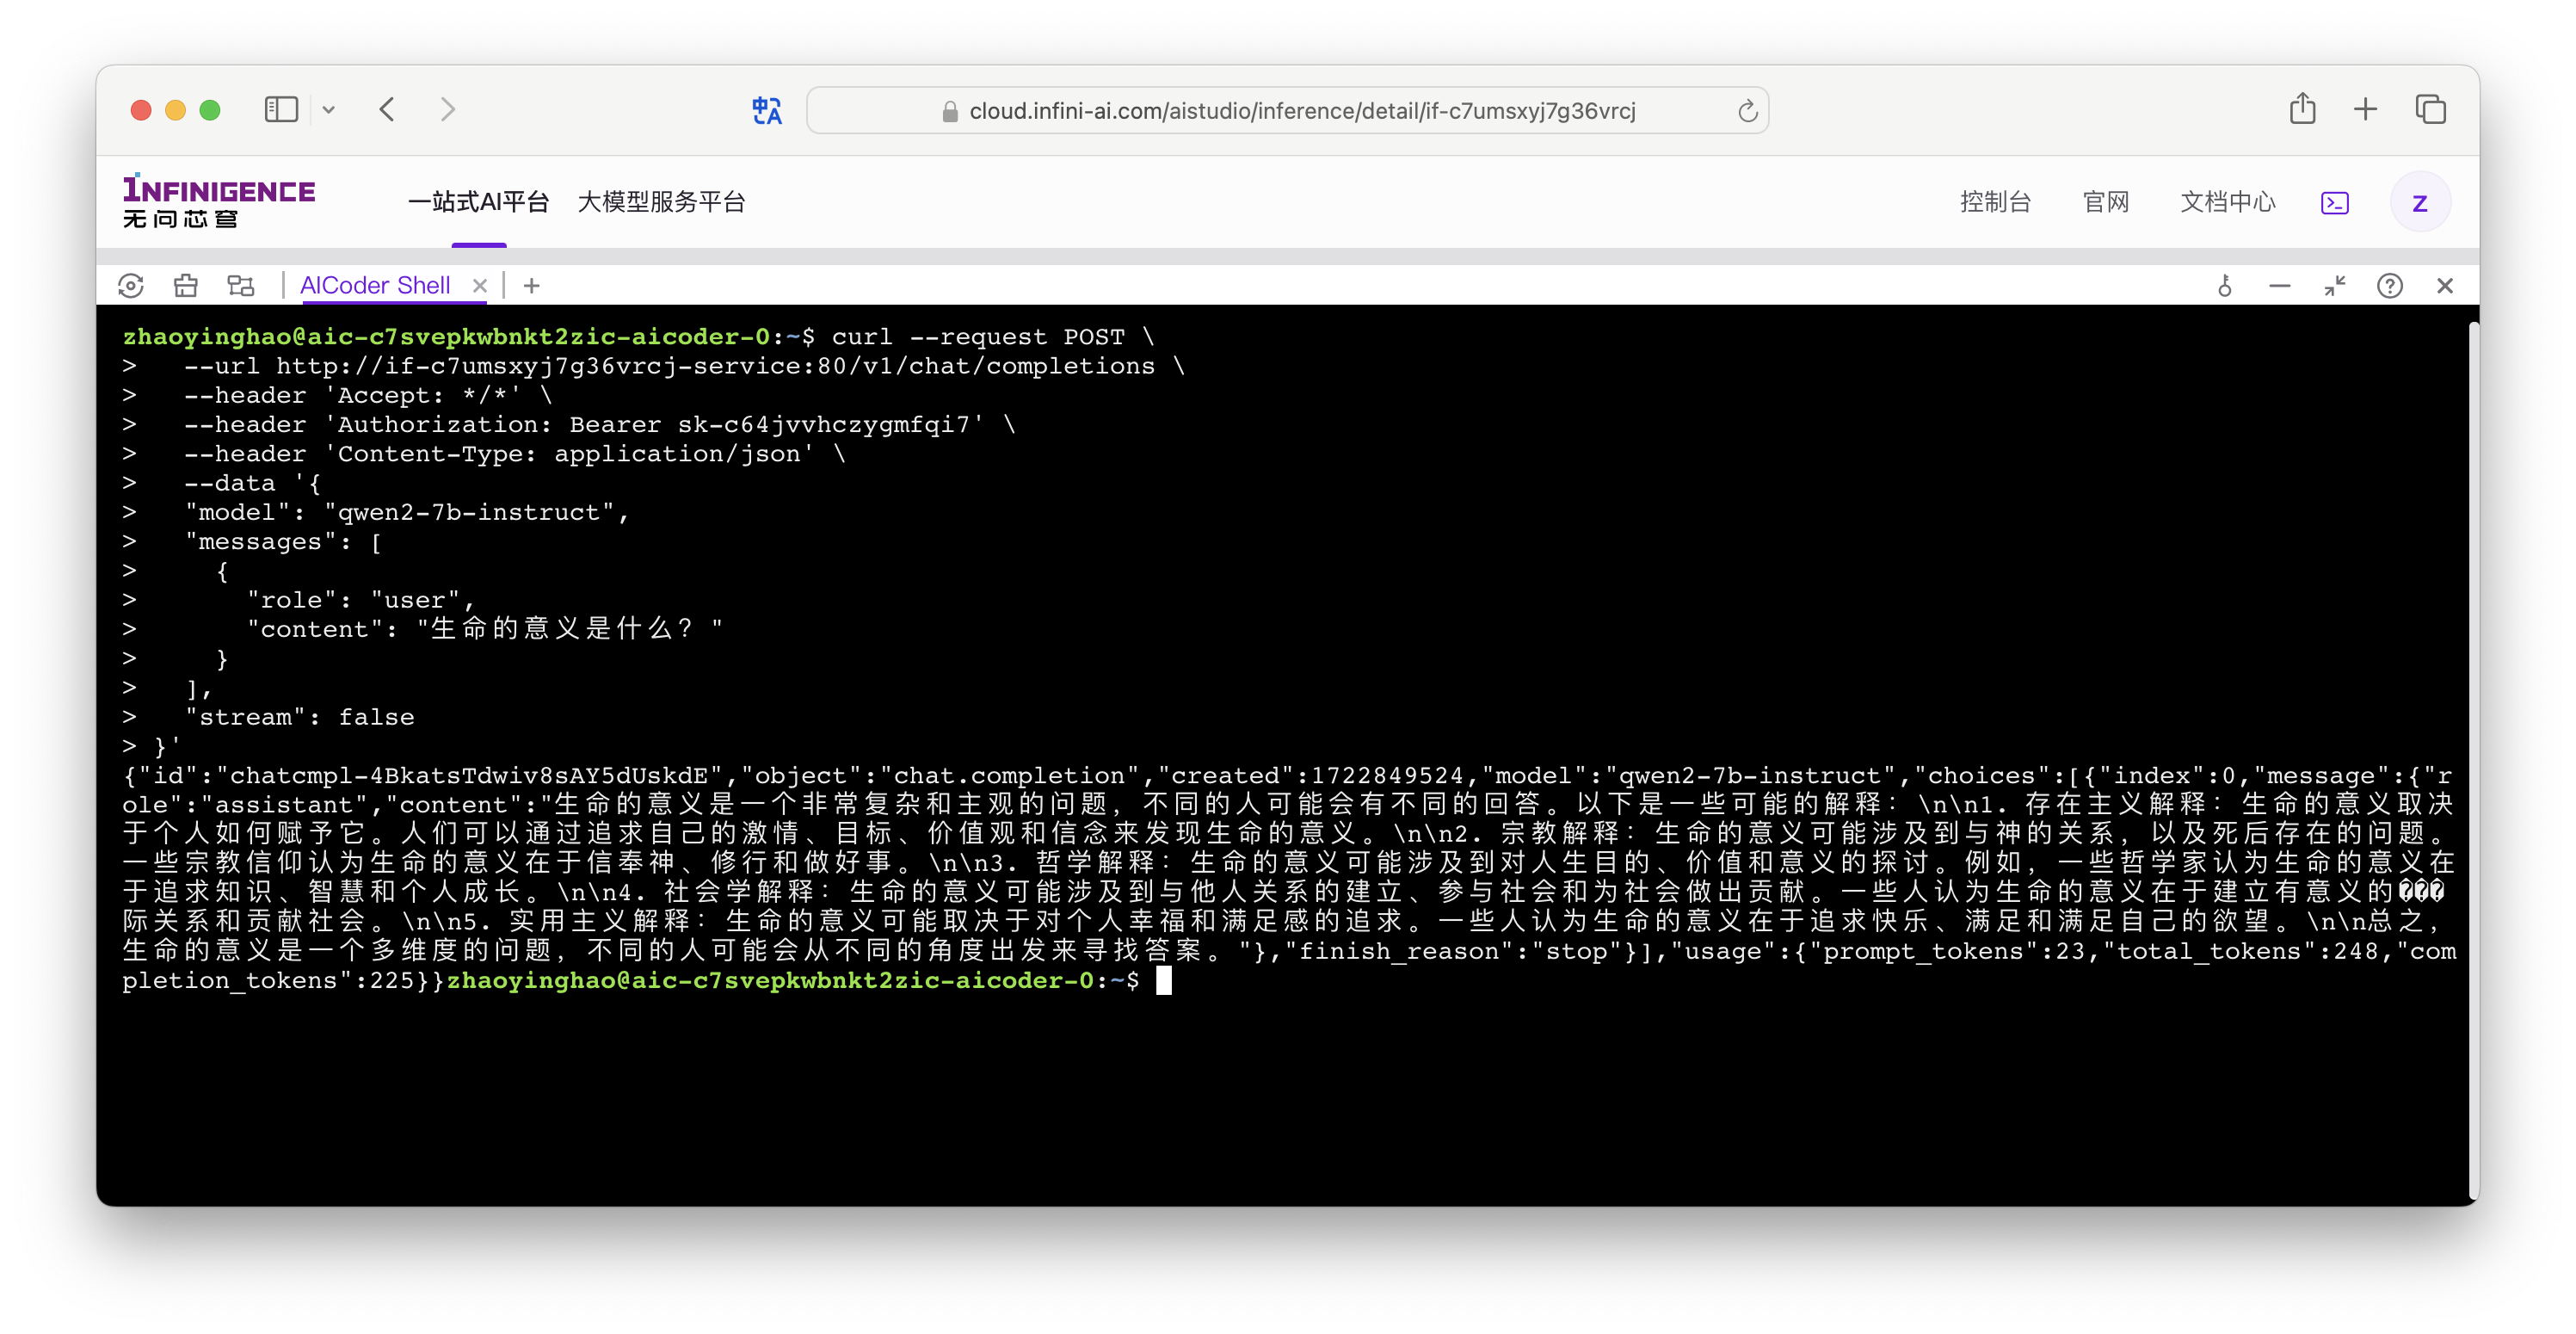Click the red close window button
The height and width of the screenshot is (1334, 2576).
[x=141, y=110]
